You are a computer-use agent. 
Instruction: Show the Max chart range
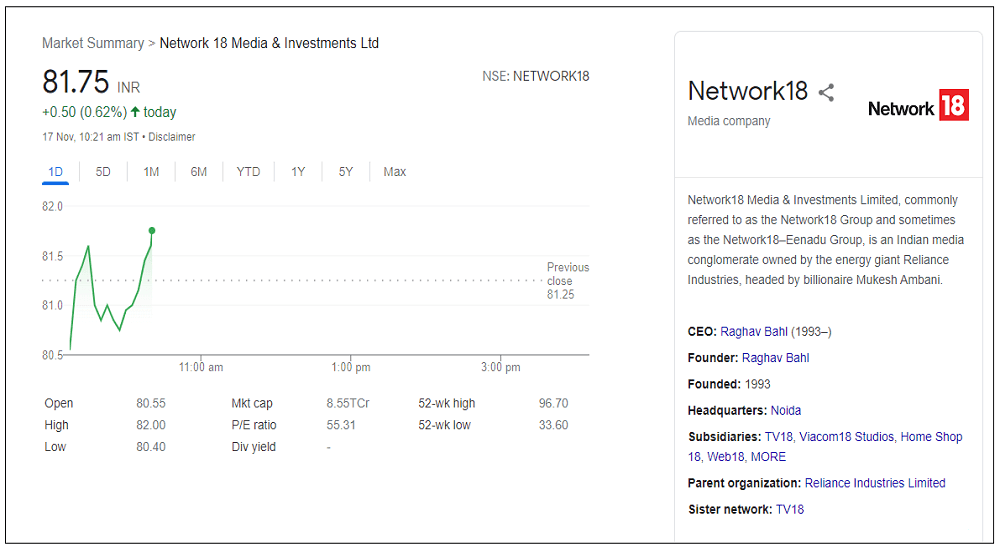395,172
